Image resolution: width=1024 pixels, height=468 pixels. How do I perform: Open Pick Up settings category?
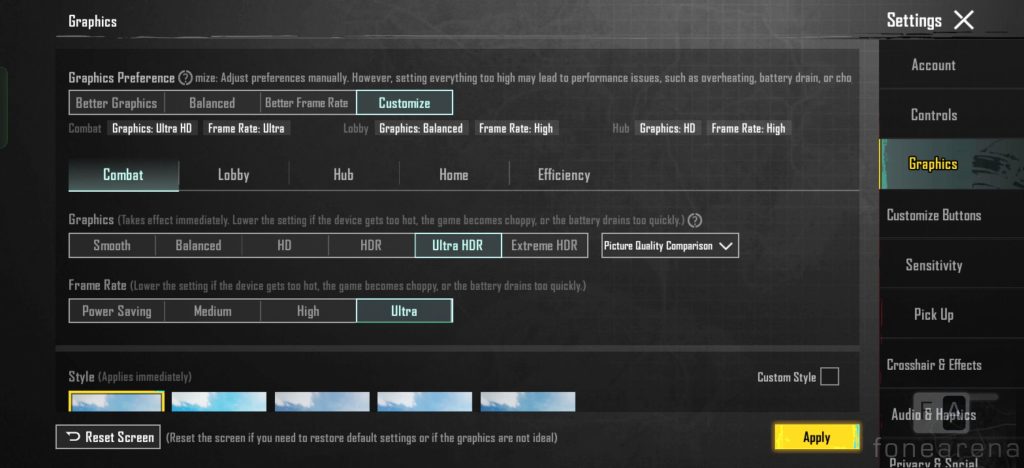tap(933, 314)
